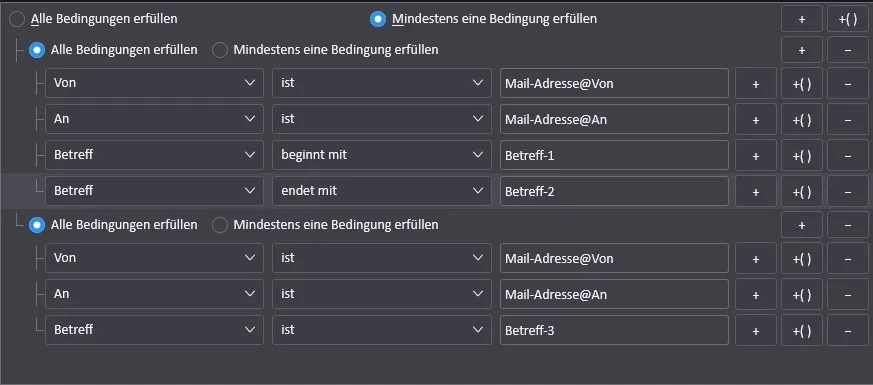The width and height of the screenshot is (873, 385).
Task: Click the Betreff-1 text field
Action: [x=614, y=155]
